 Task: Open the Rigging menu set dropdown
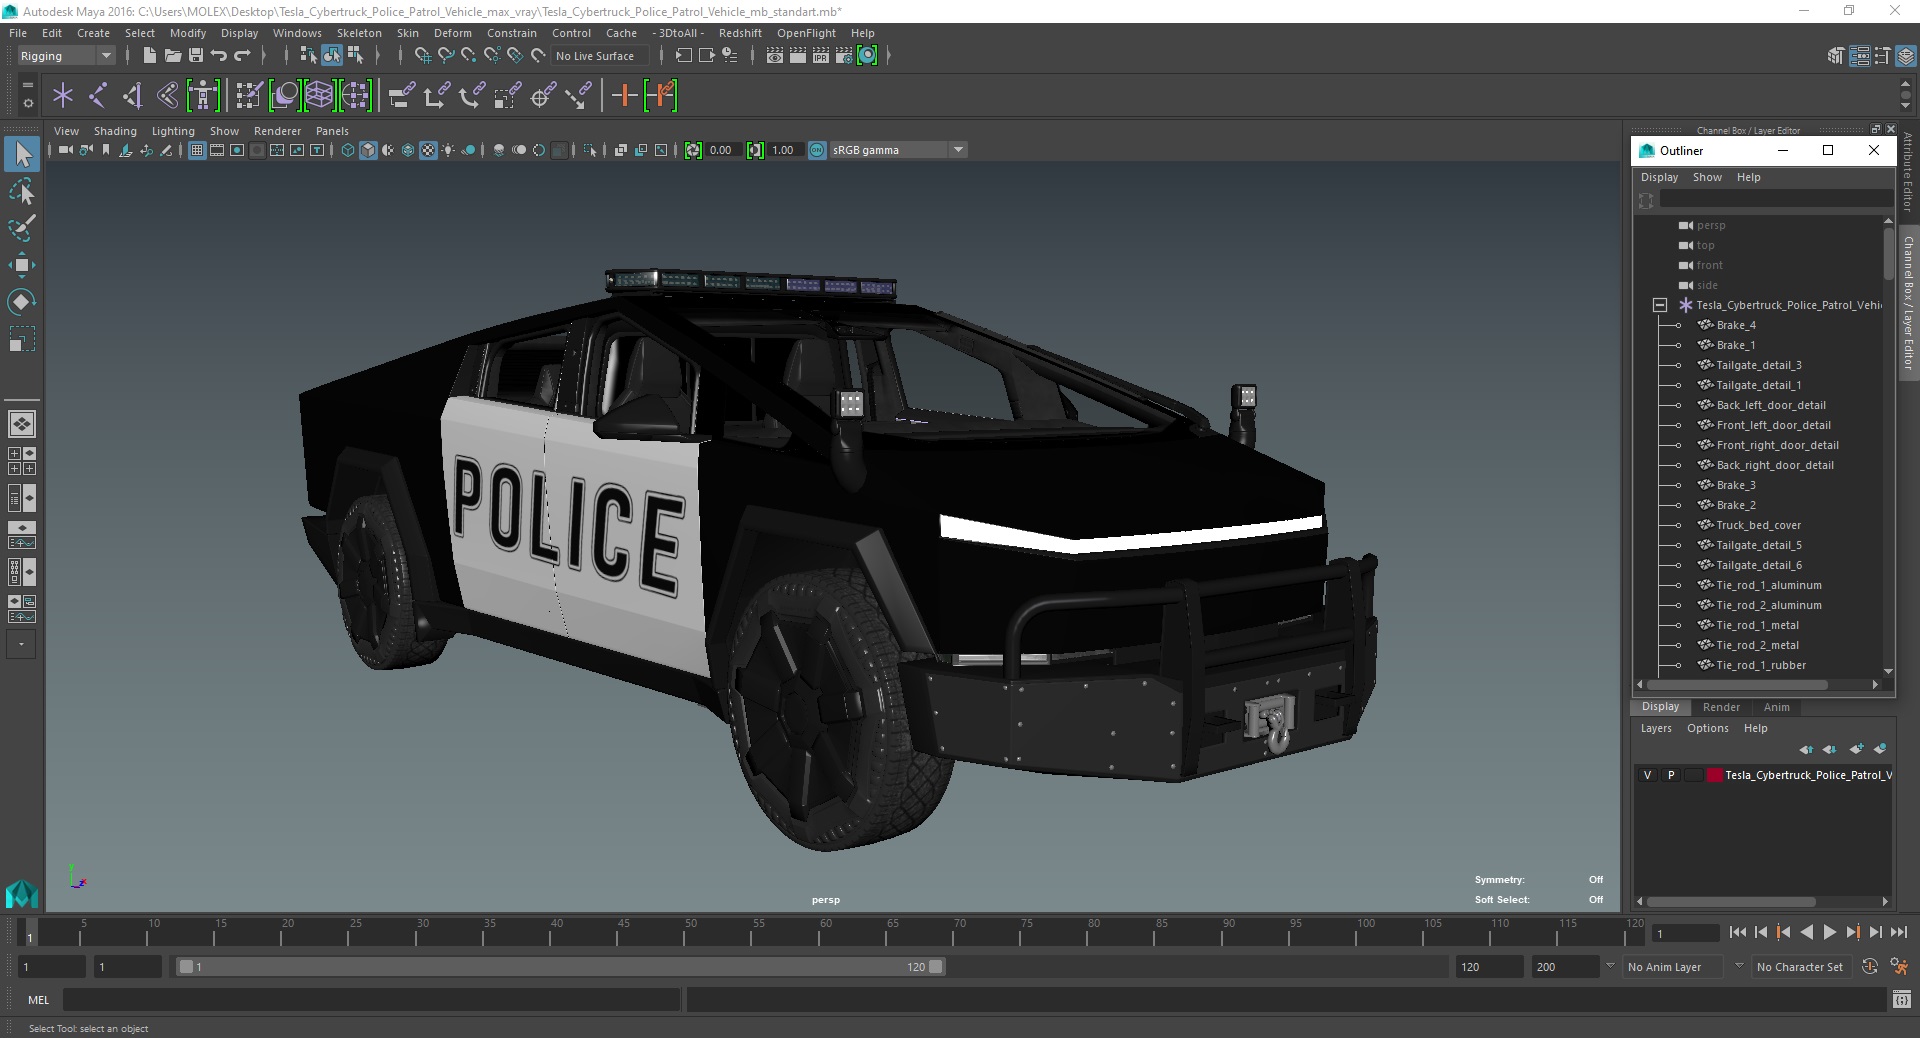point(66,56)
